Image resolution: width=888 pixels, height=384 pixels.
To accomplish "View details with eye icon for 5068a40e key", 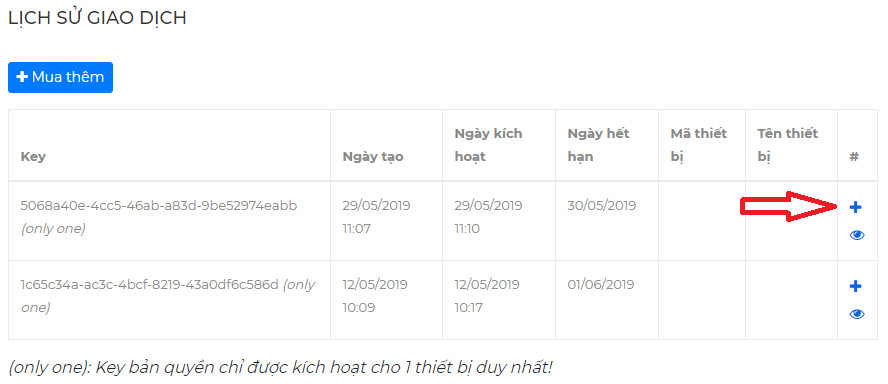I will (x=857, y=235).
